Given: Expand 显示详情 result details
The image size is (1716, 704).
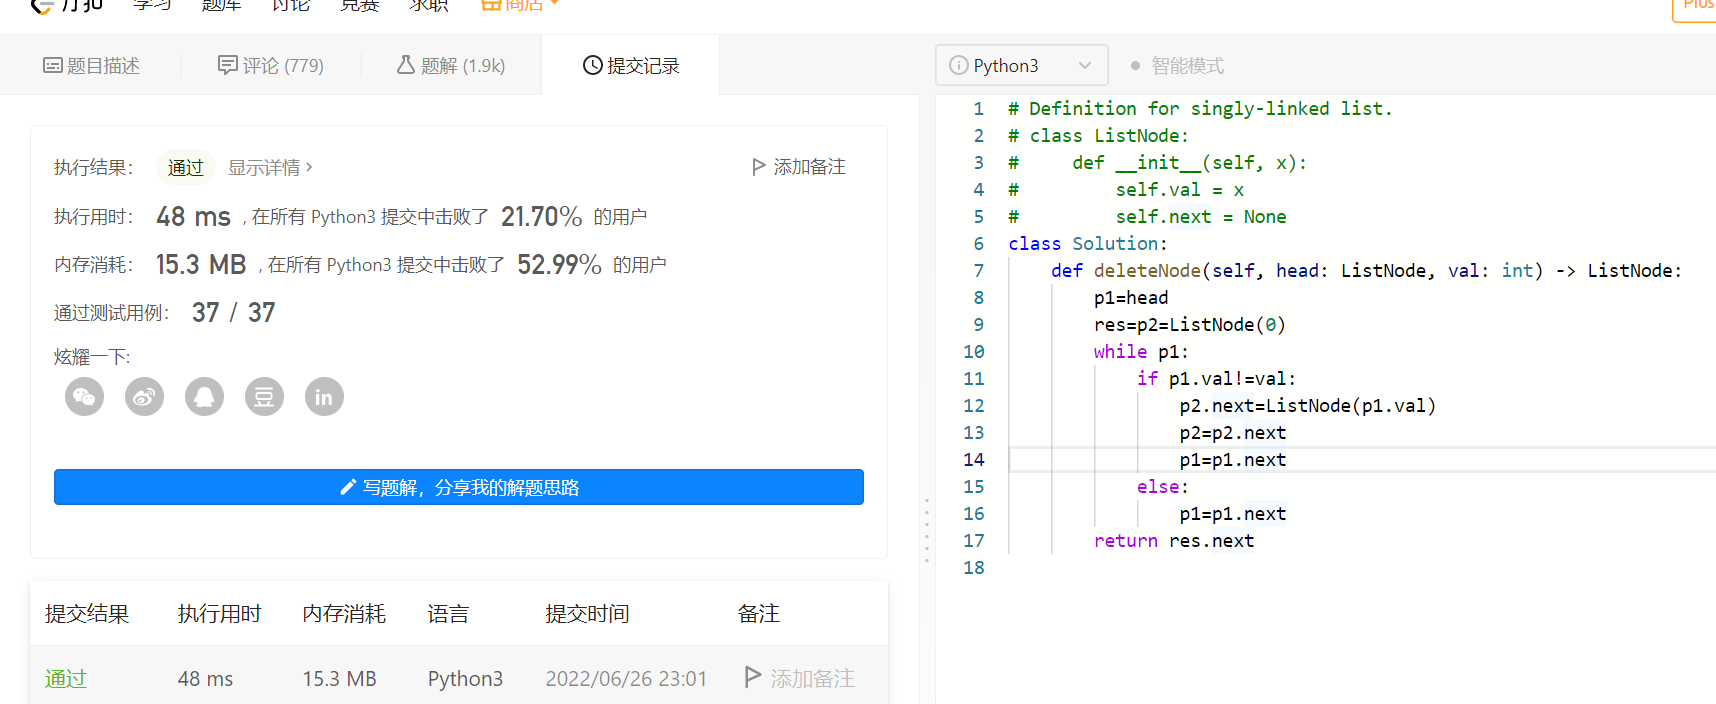Looking at the screenshot, I should pyautogui.click(x=270, y=168).
